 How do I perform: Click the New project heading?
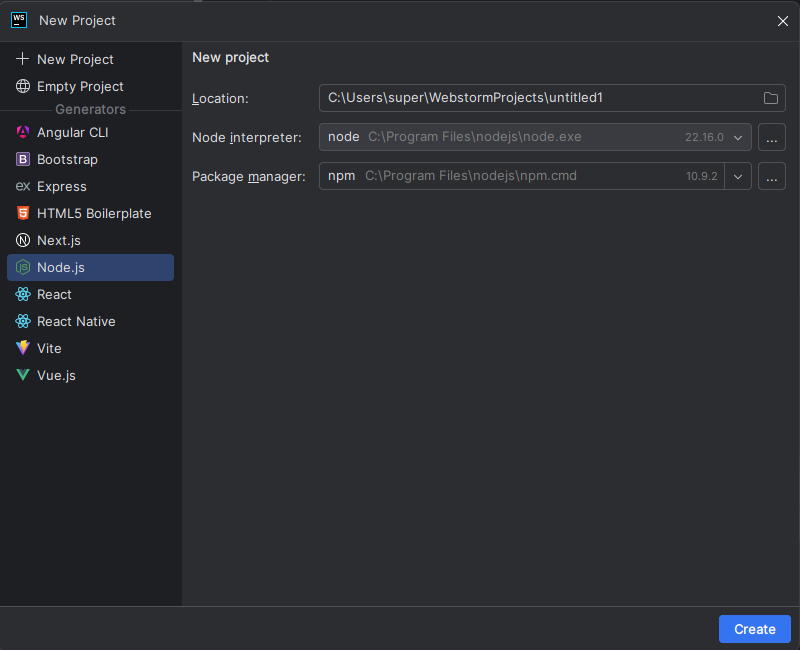(x=231, y=57)
